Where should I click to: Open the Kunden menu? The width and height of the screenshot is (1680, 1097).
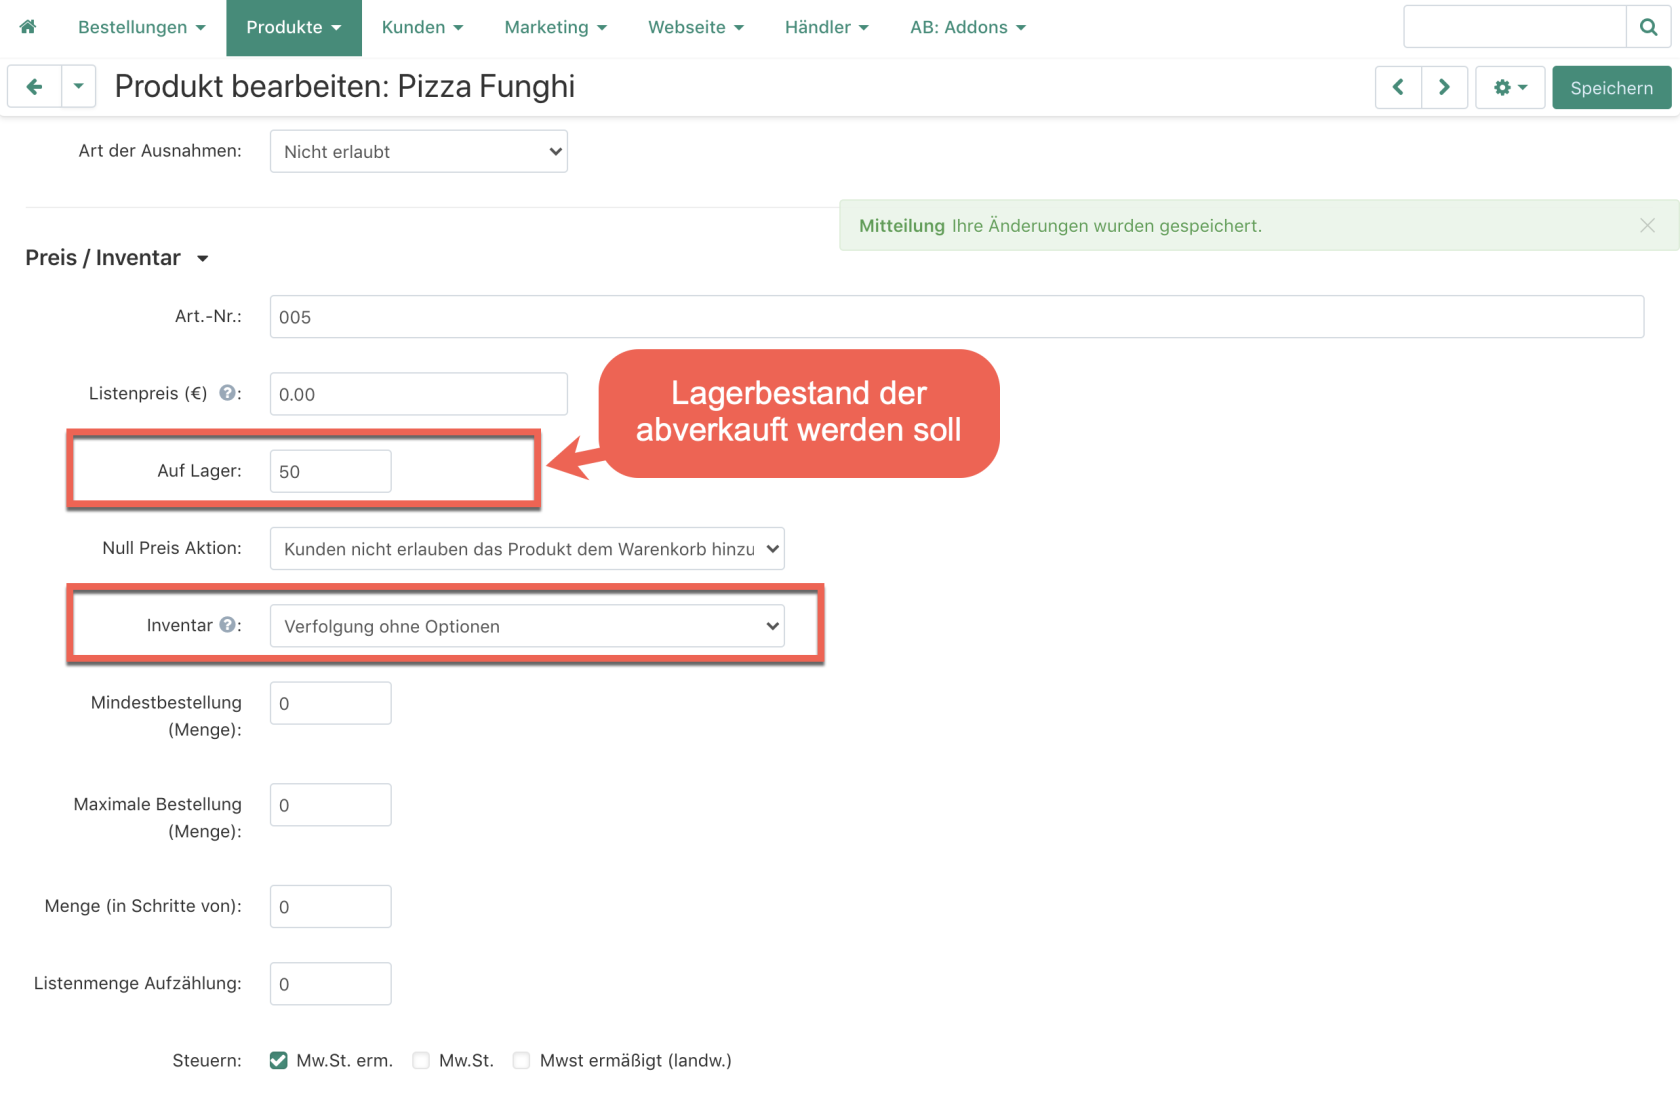click(422, 27)
